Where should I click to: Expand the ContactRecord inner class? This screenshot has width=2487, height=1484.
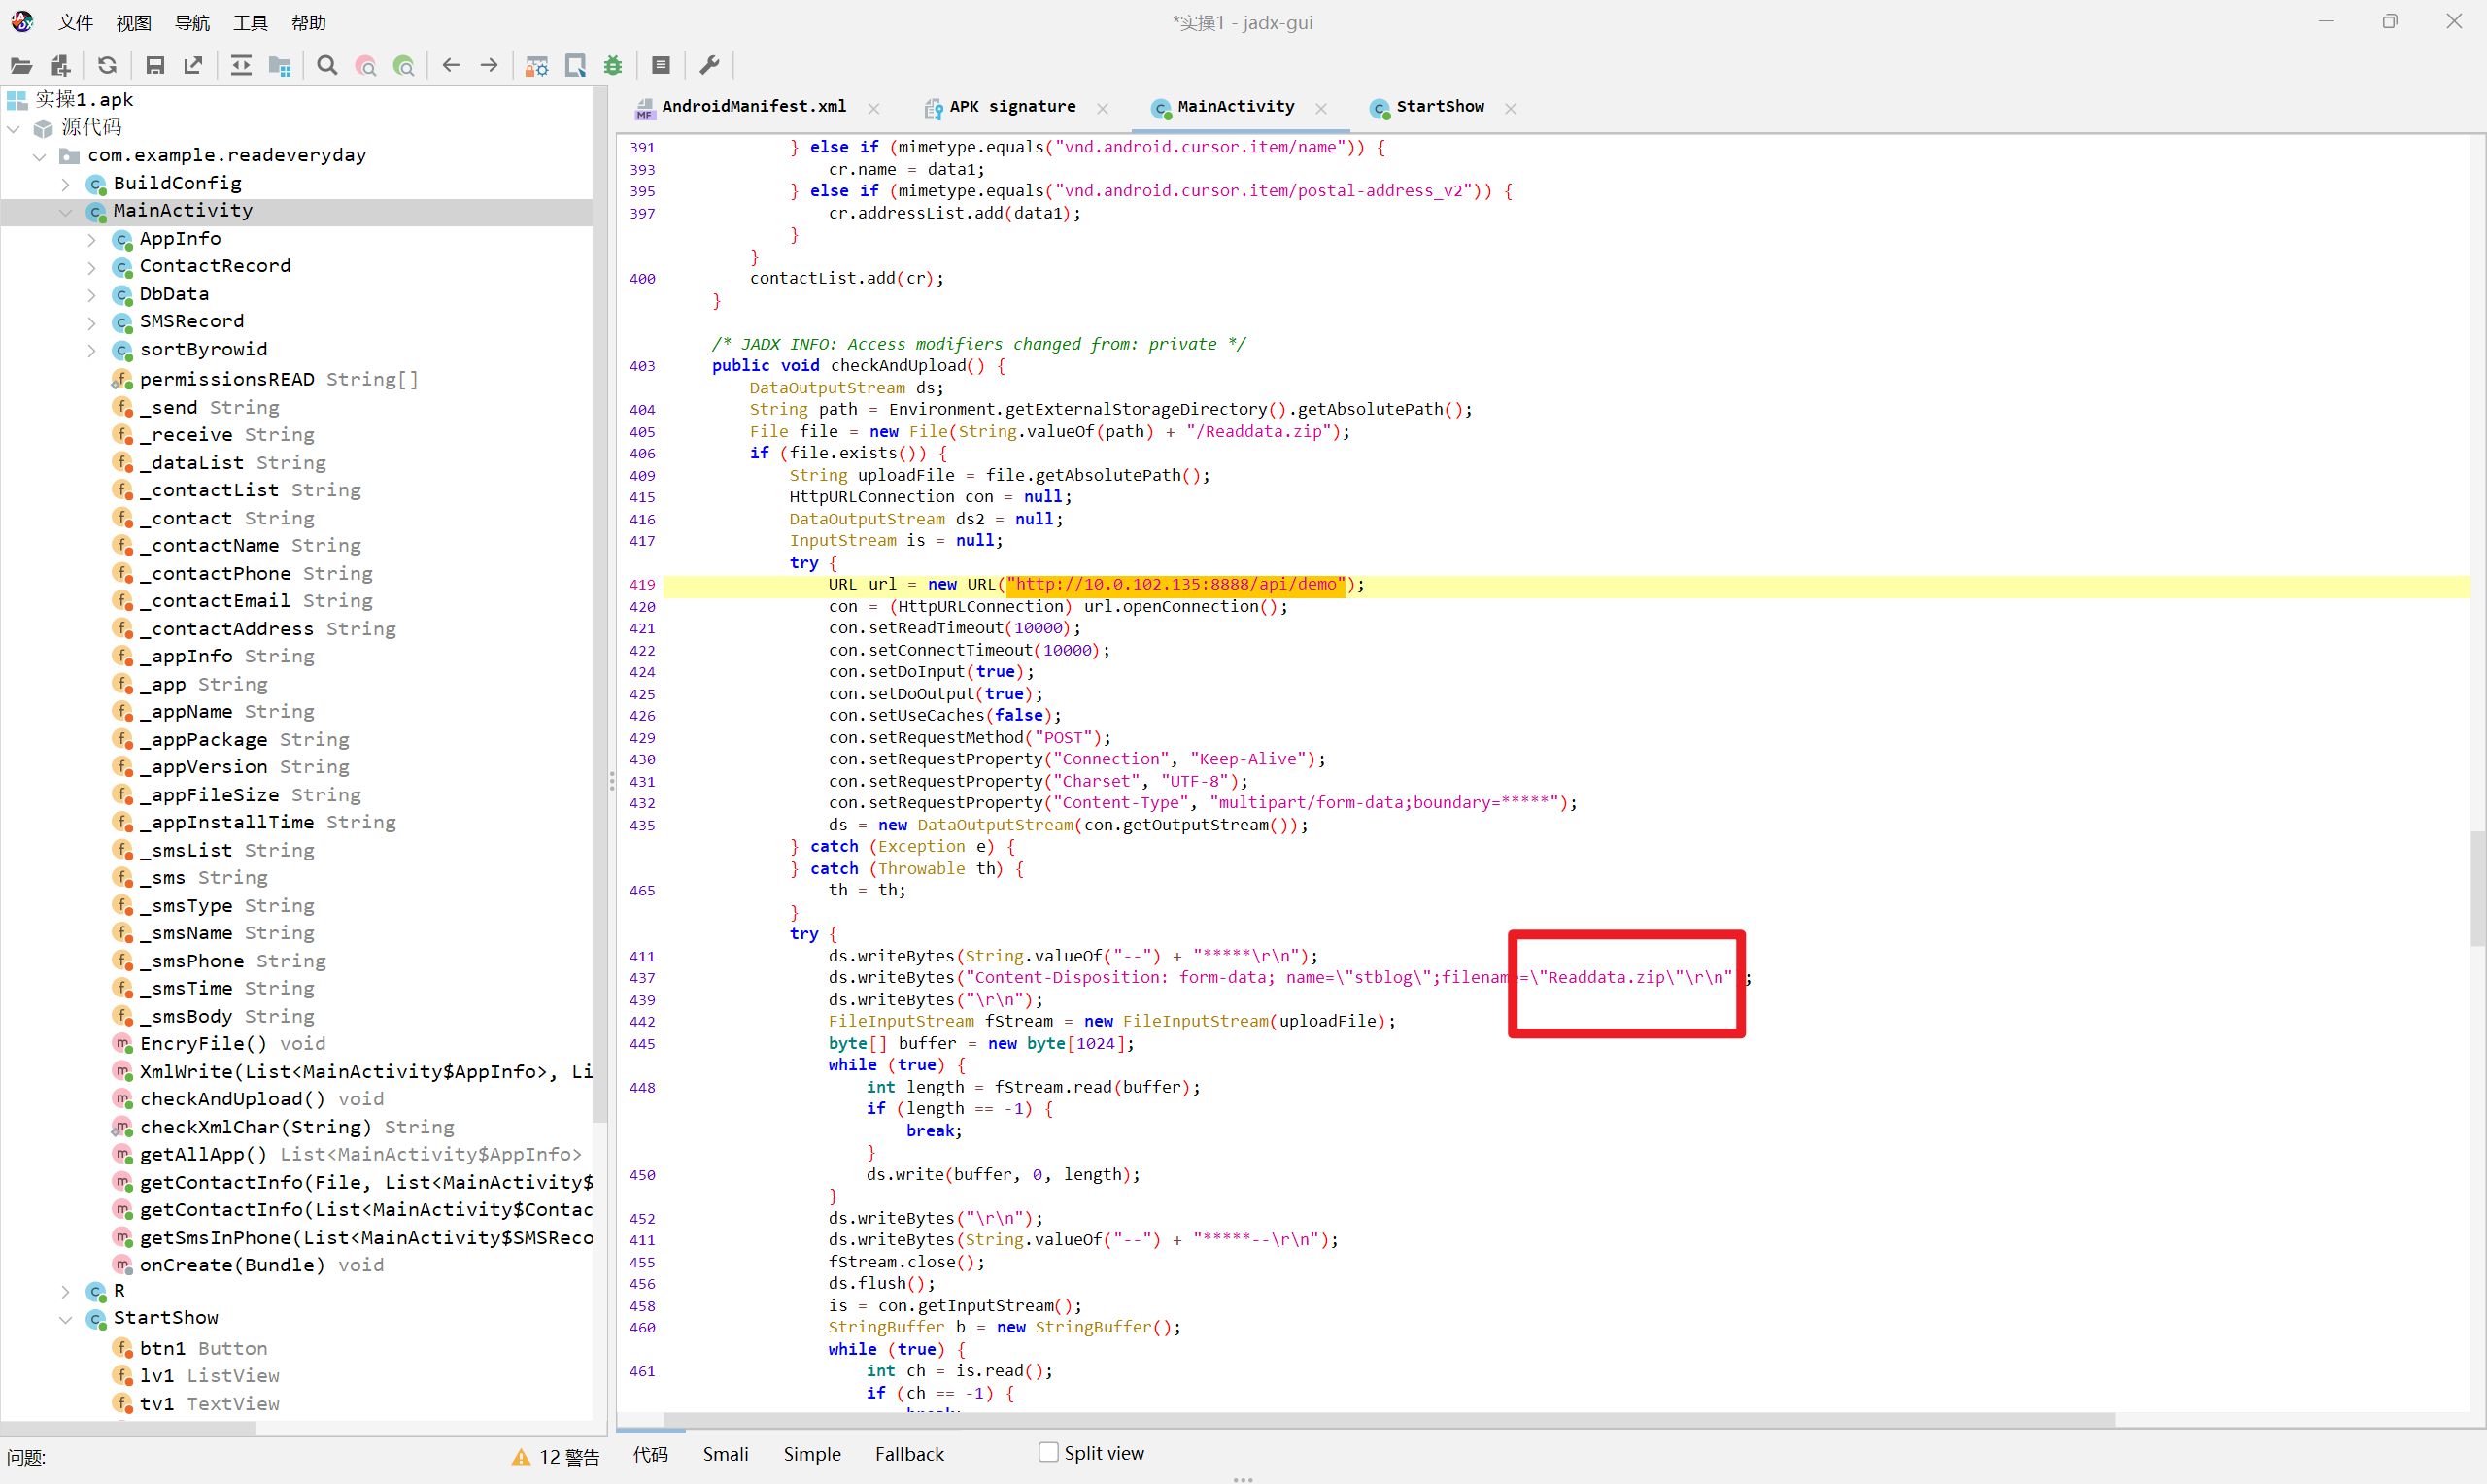pos(92,267)
